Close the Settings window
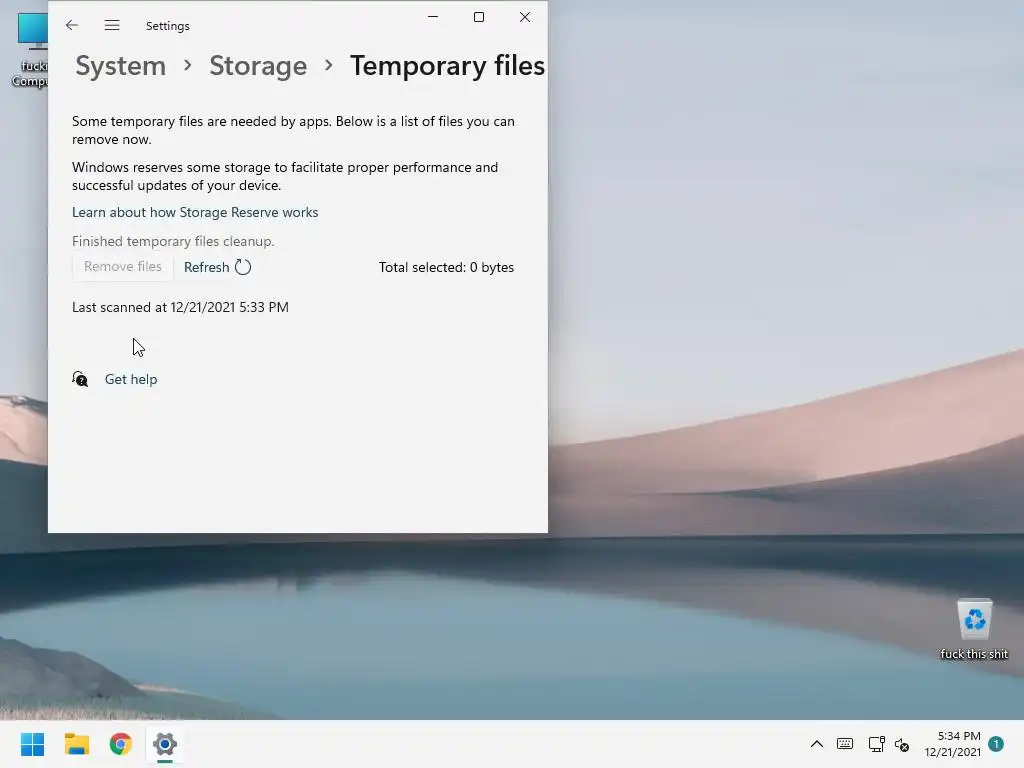 [525, 17]
